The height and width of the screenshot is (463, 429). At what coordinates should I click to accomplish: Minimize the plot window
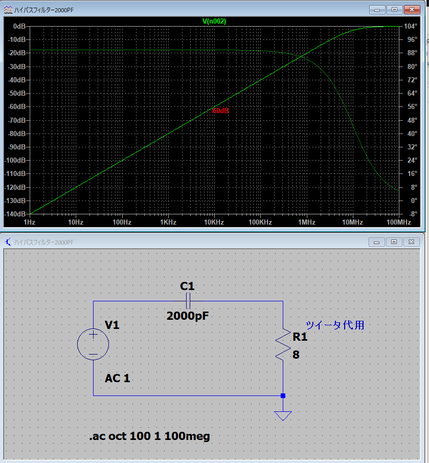click(x=377, y=10)
